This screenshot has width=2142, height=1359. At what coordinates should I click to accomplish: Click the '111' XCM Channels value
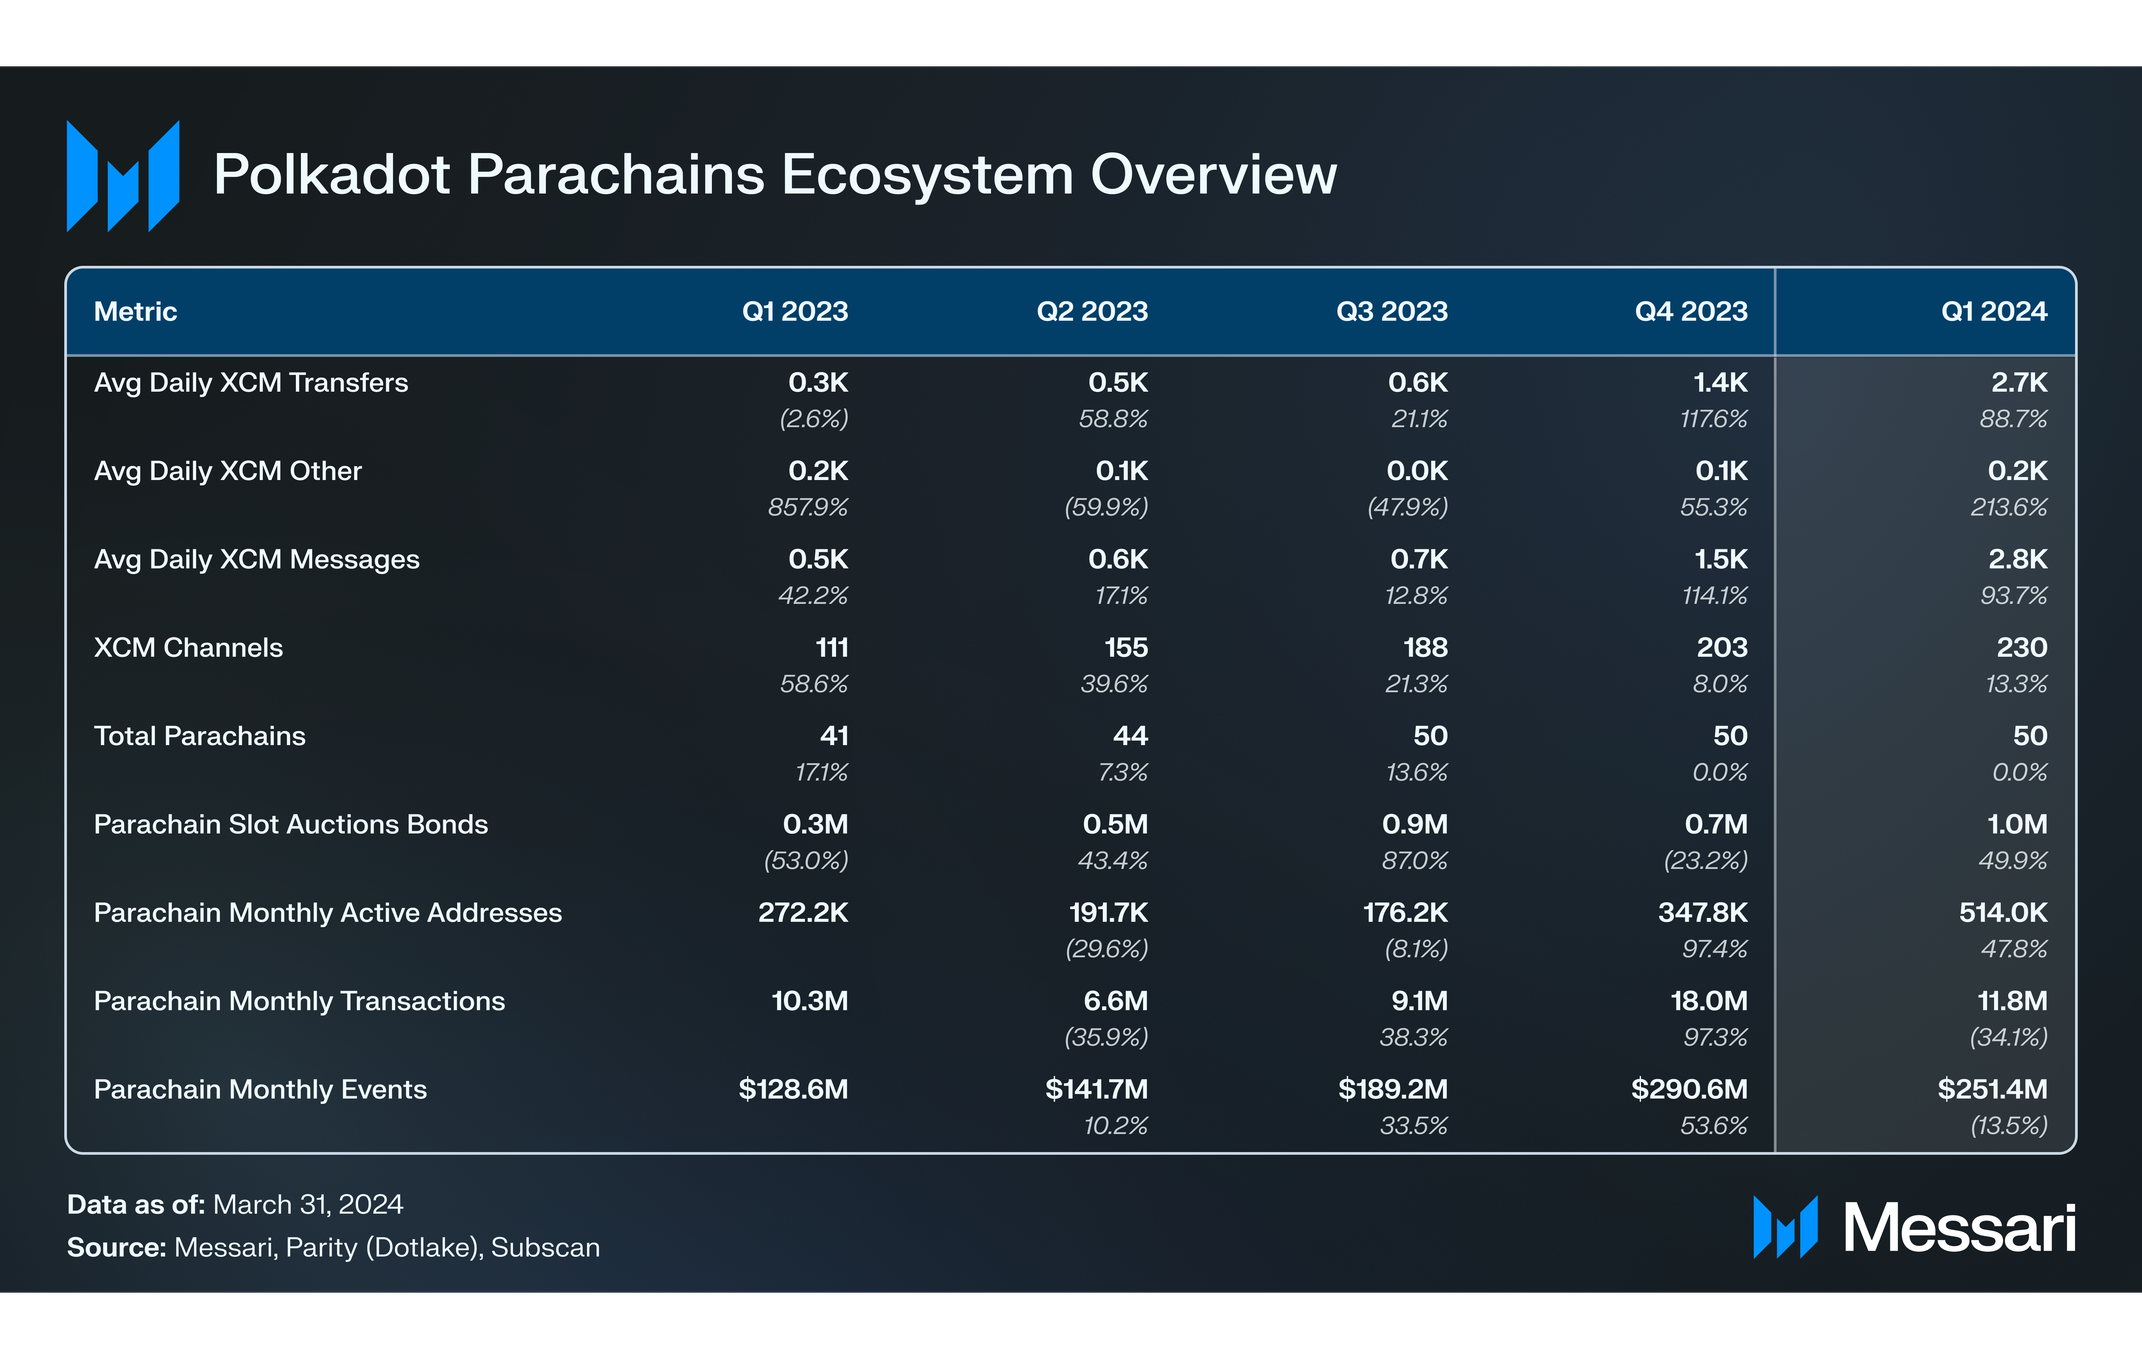[832, 648]
